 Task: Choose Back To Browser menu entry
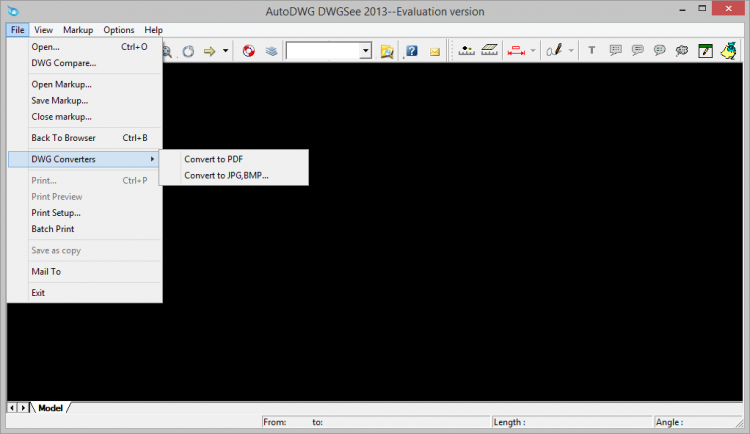pos(85,138)
